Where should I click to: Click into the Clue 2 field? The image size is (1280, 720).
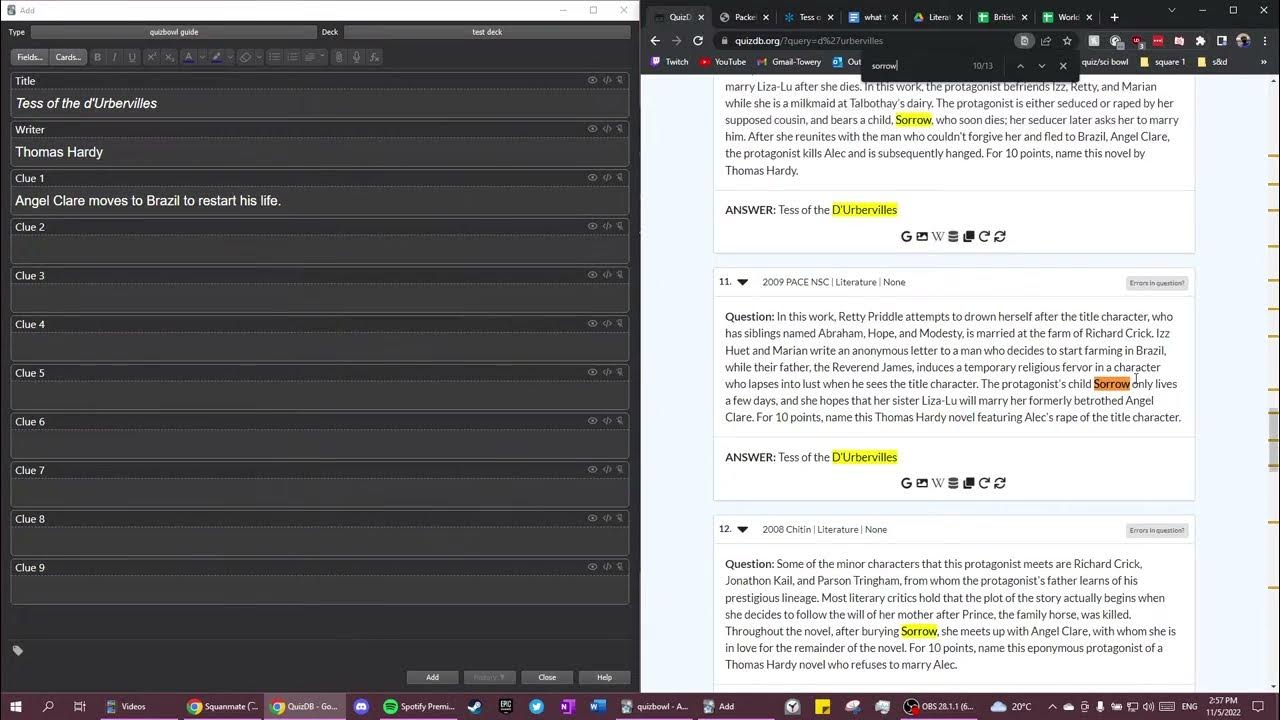[320, 249]
